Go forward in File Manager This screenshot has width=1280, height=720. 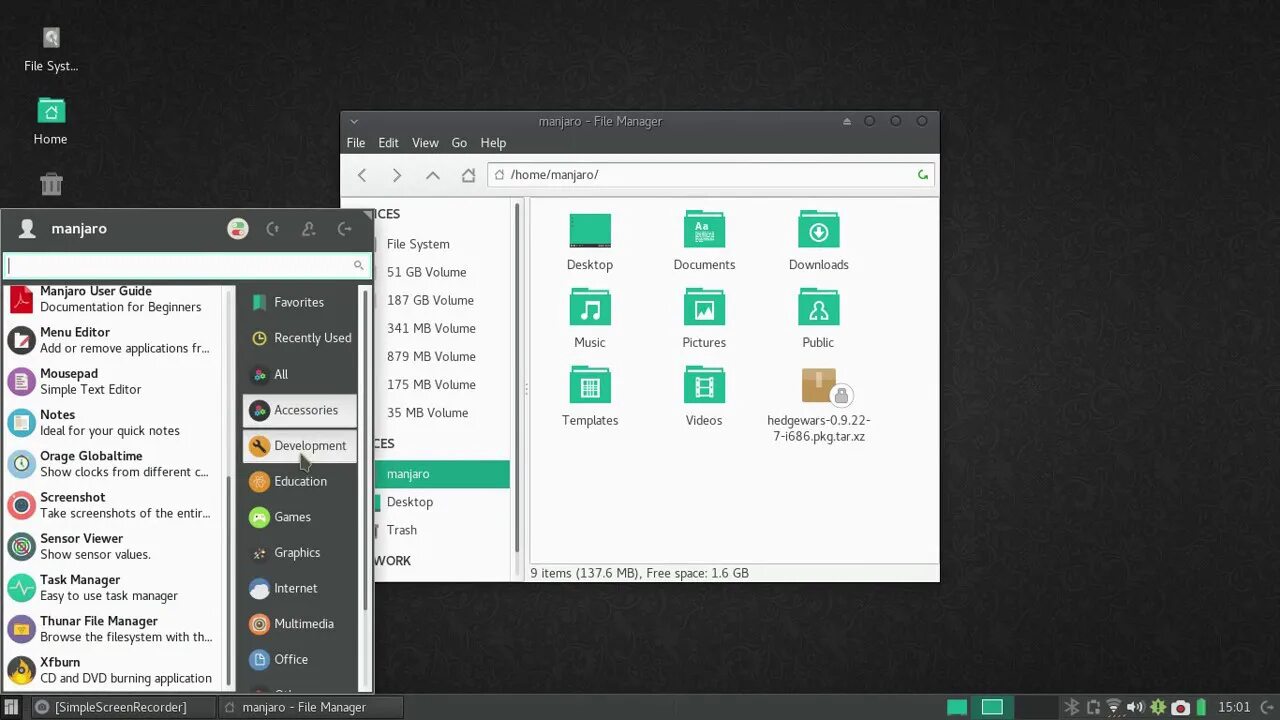pos(397,175)
